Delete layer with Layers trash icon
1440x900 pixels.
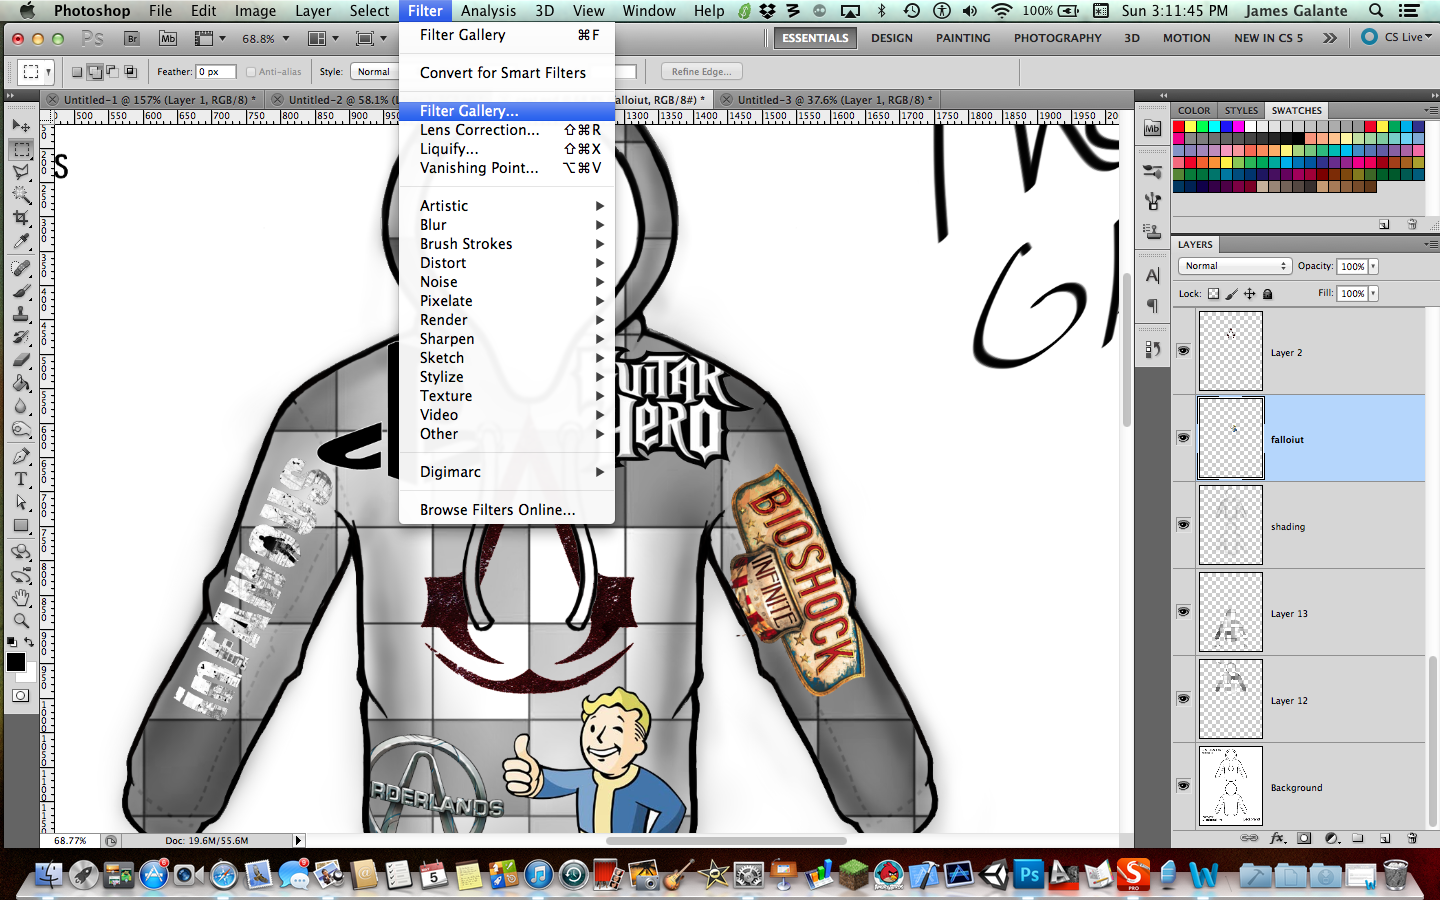tap(1412, 838)
